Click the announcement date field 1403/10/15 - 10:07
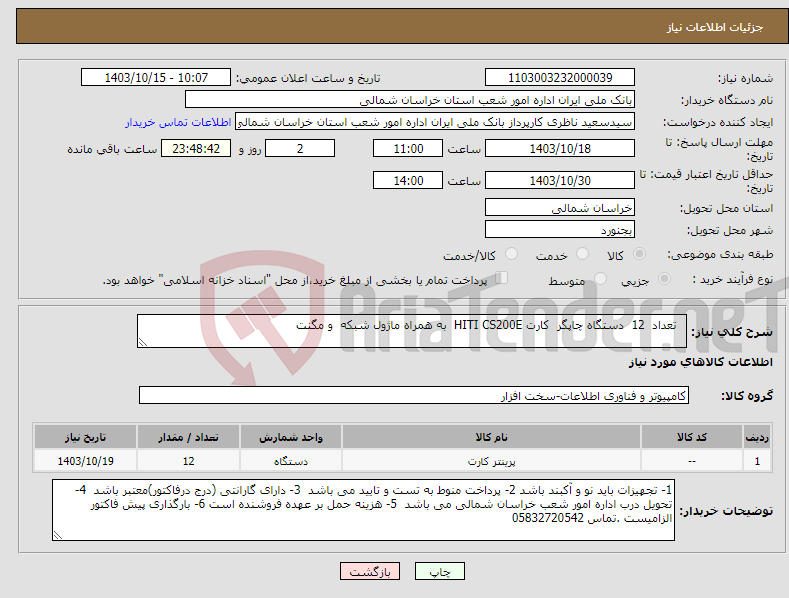Screen dimensions: 789x598 pyautogui.click(x=155, y=78)
